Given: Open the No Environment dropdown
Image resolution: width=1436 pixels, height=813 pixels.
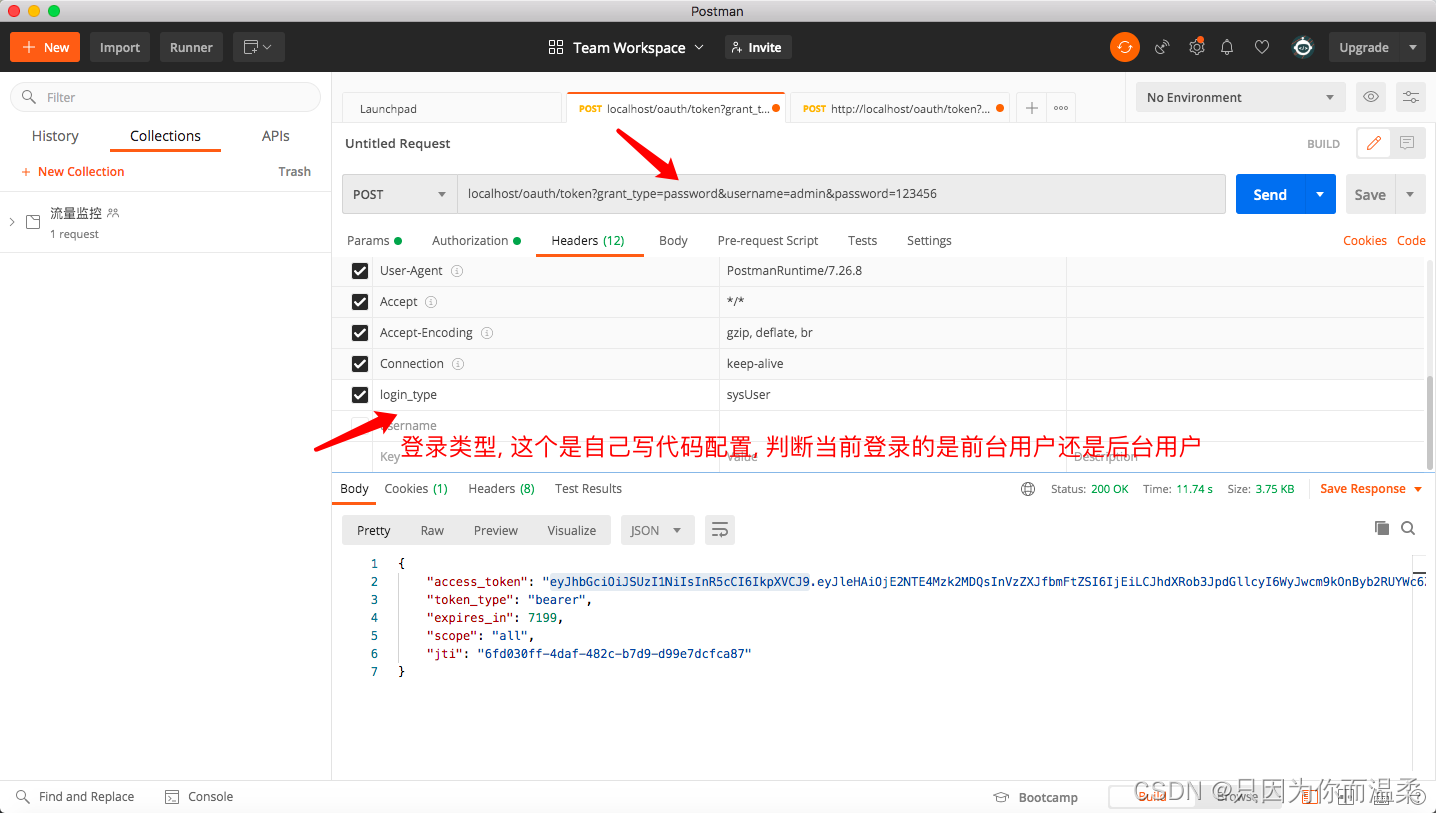Looking at the screenshot, I should click(1240, 97).
